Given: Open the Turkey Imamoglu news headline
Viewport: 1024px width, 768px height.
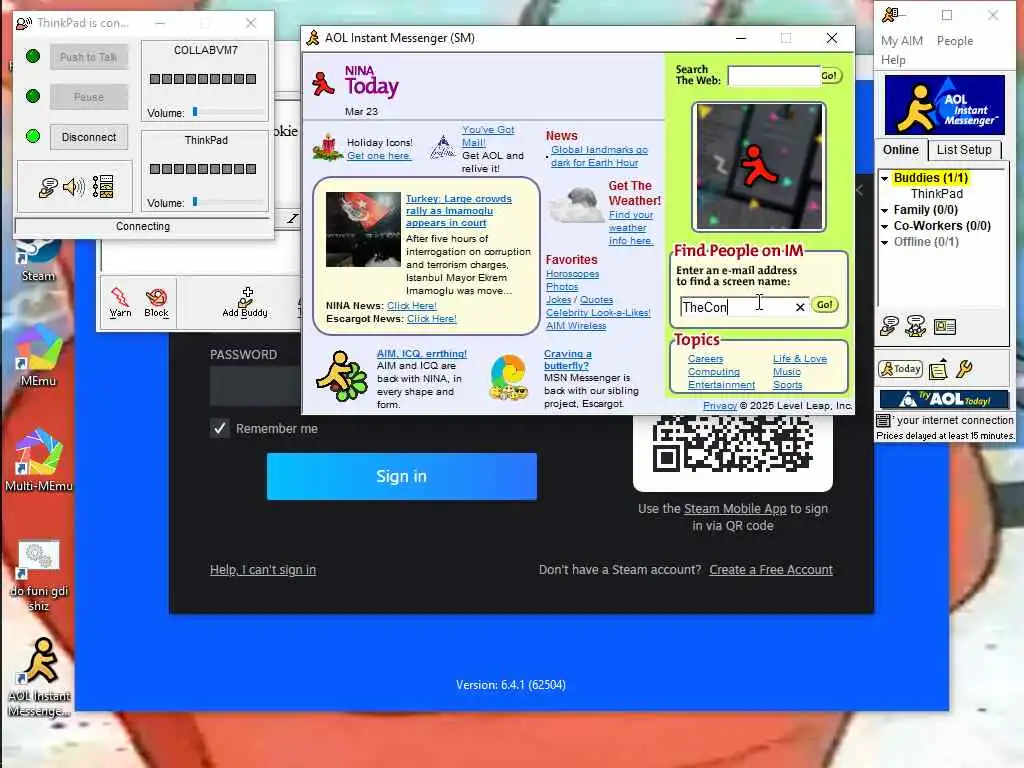Looking at the screenshot, I should click(x=458, y=210).
